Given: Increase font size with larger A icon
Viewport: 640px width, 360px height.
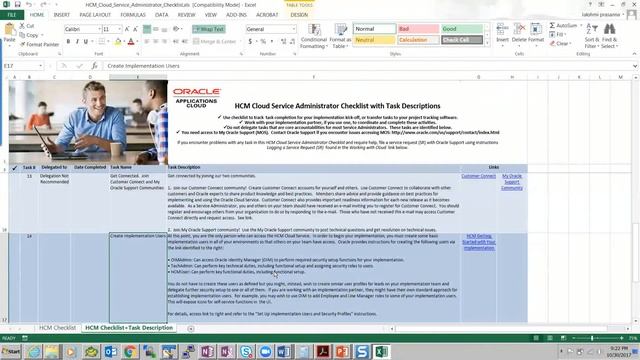Looking at the screenshot, I should tap(127, 29).
